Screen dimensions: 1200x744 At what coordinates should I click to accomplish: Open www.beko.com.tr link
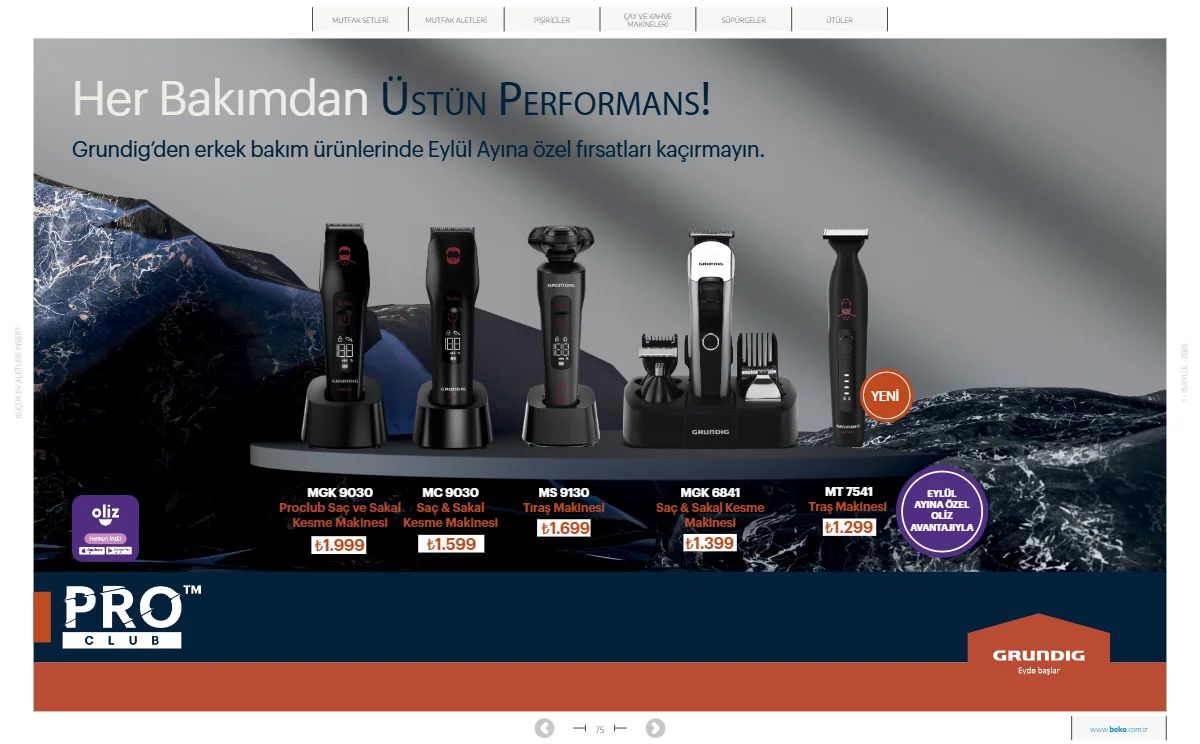click(1119, 729)
